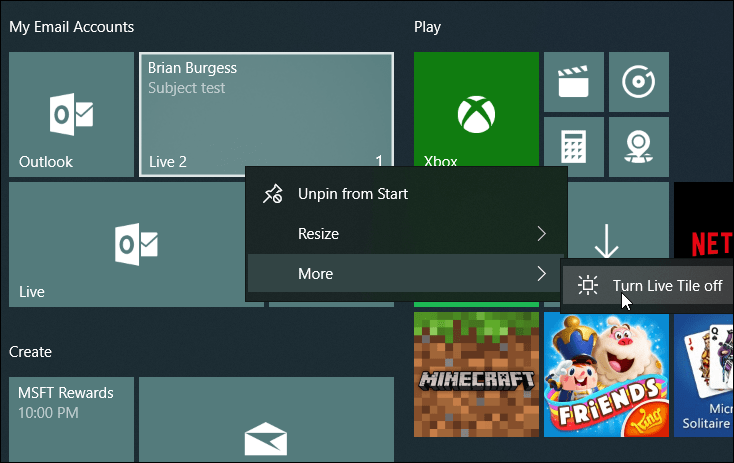Launch the Xbox tile
This screenshot has height=463, width=734.
[476, 109]
